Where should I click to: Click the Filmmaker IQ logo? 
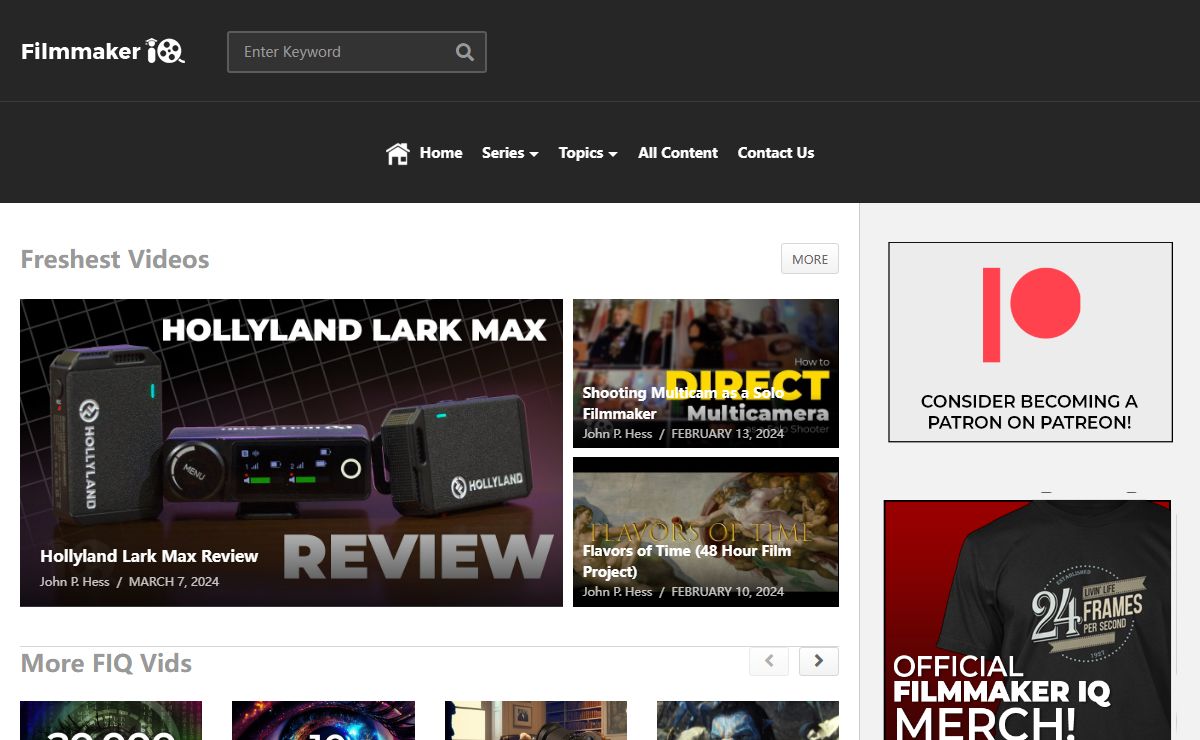click(x=103, y=51)
